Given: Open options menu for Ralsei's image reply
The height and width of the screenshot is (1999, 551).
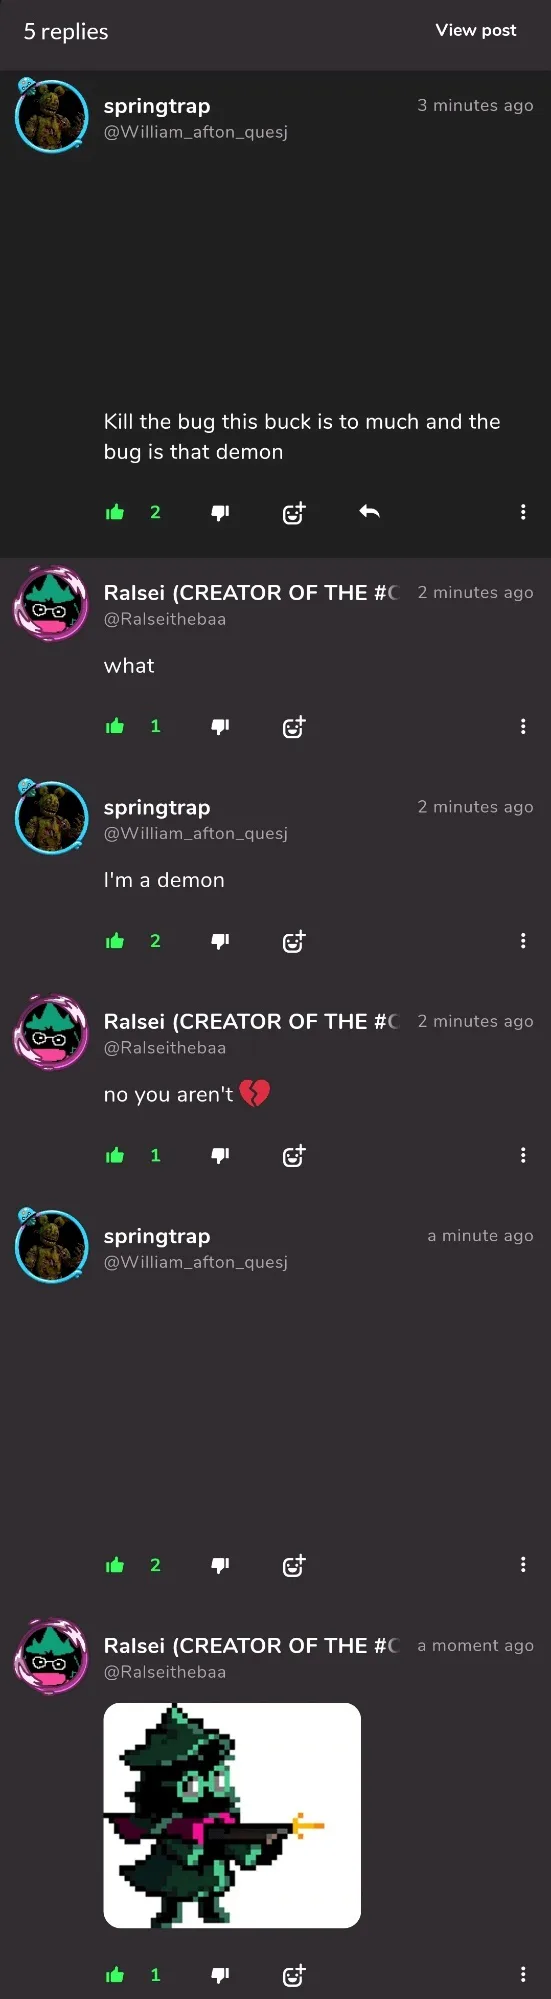Looking at the screenshot, I should click(x=523, y=1974).
